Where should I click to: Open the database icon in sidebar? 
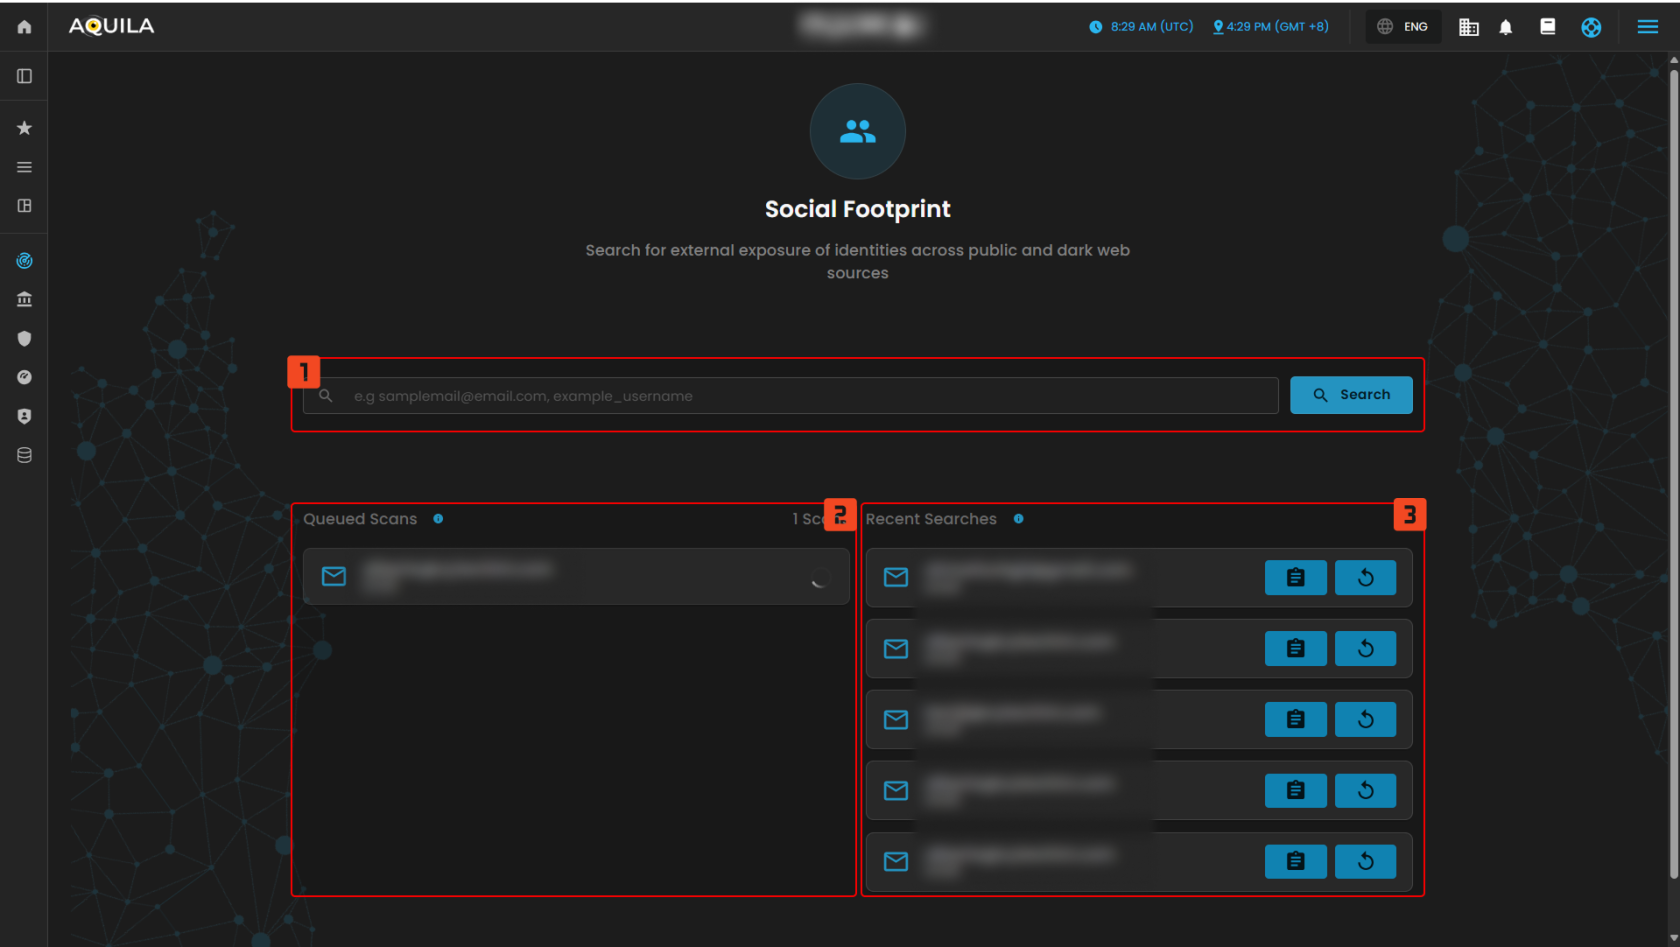(x=24, y=455)
